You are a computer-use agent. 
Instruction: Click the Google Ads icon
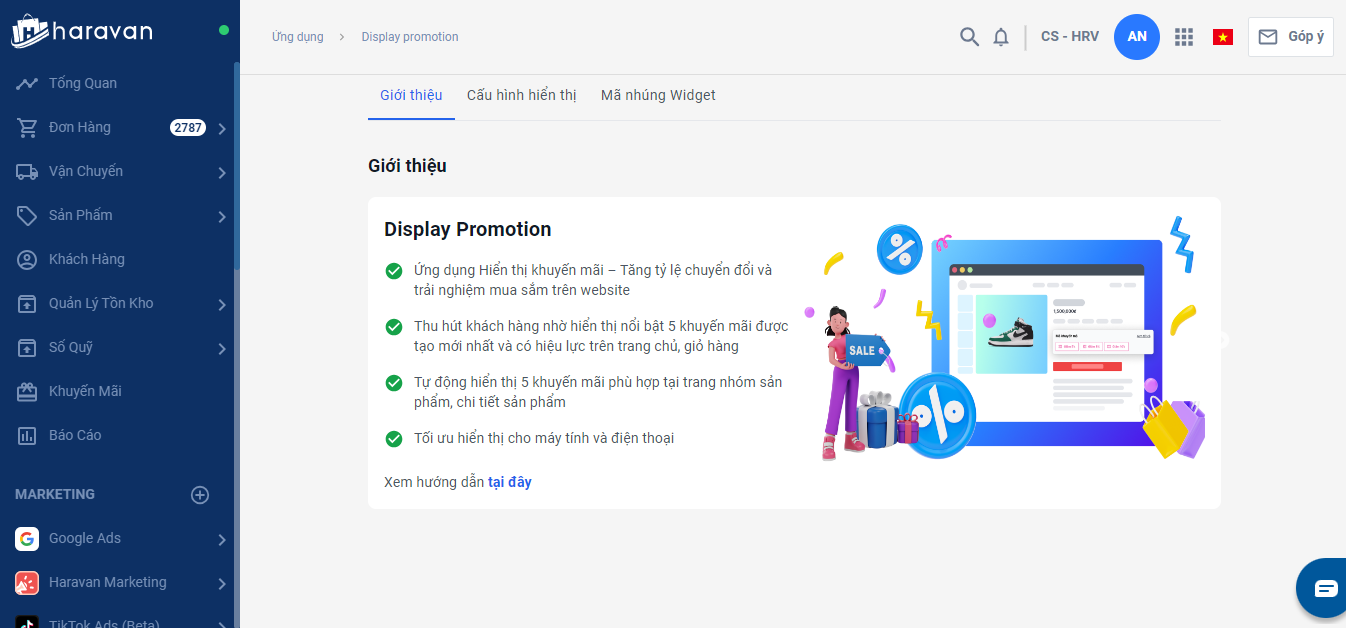[x=27, y=538]
